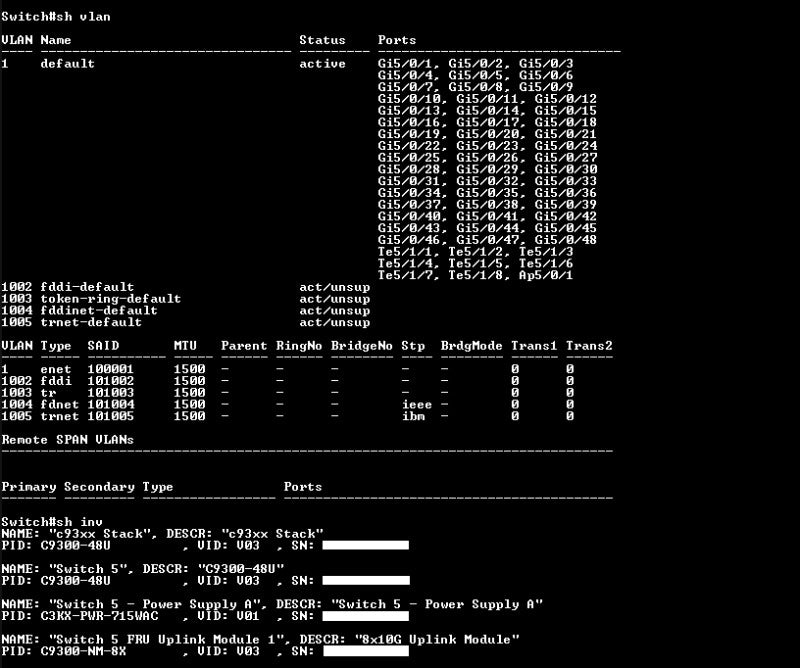Select PID 'C3KX-PWR-715WAC'
The image size is (800, 668).
coord(98,615)
